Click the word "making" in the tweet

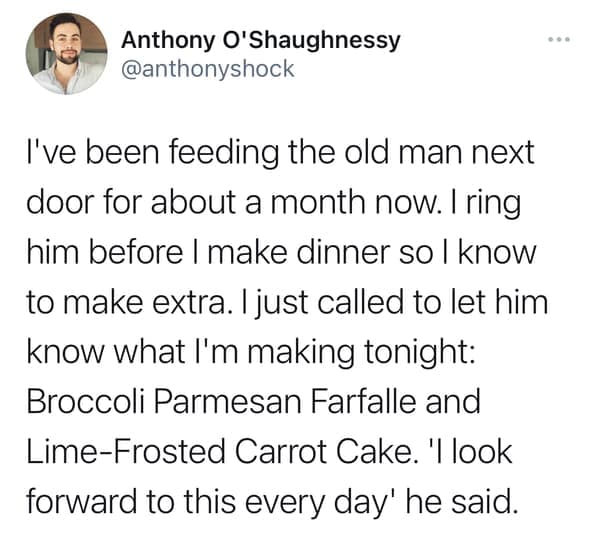point(301,353)
